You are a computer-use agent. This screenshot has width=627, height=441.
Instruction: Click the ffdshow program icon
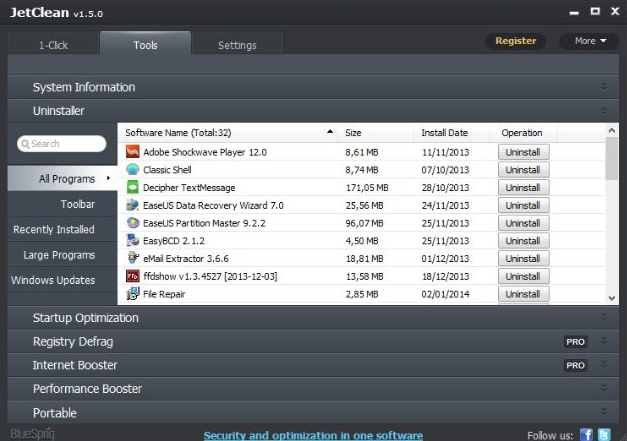point(133,276)
